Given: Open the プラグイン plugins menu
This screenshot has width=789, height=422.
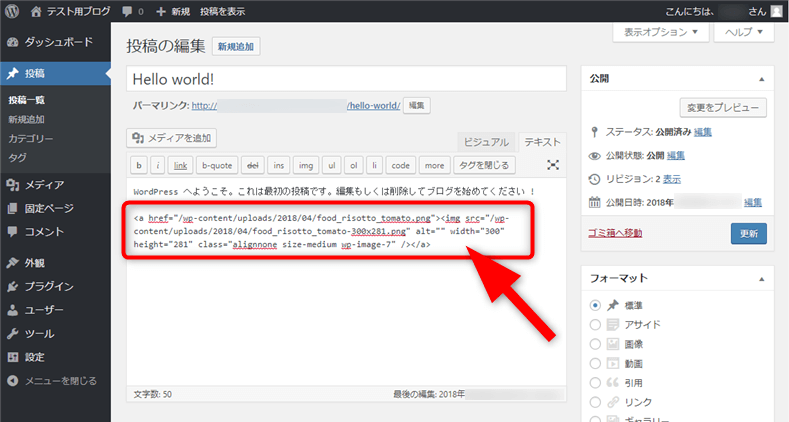Looking at the screenshot, I should point(49,286).
